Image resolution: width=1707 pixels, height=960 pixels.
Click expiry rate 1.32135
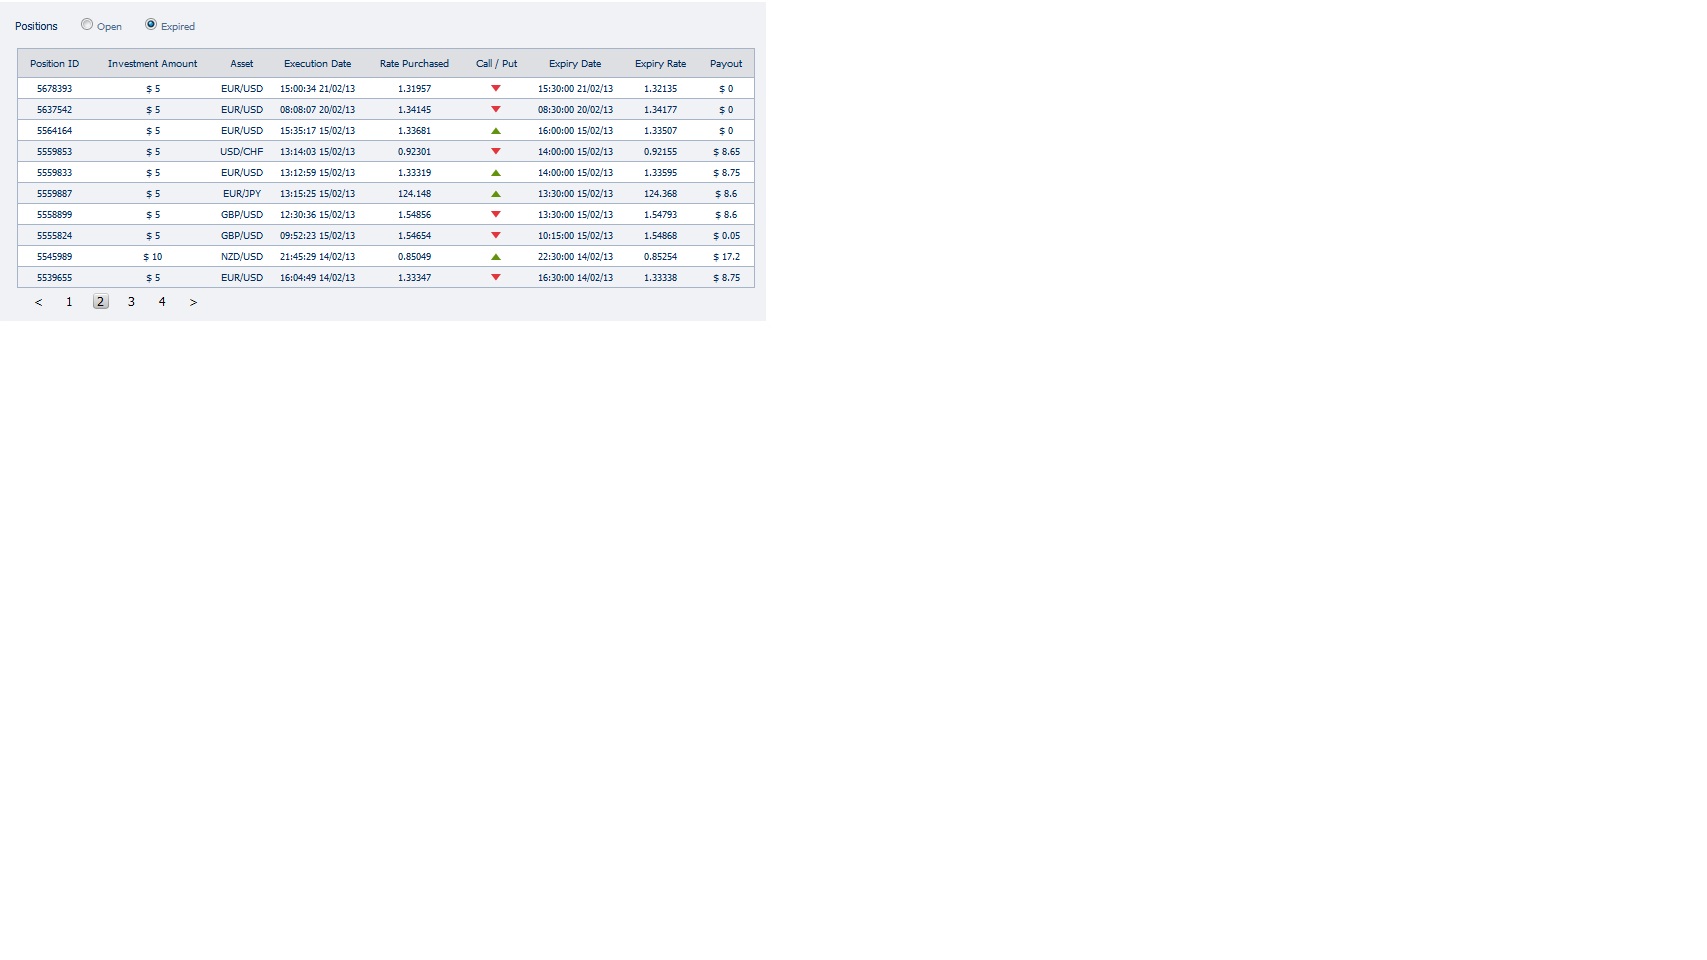tap(660, 89)
